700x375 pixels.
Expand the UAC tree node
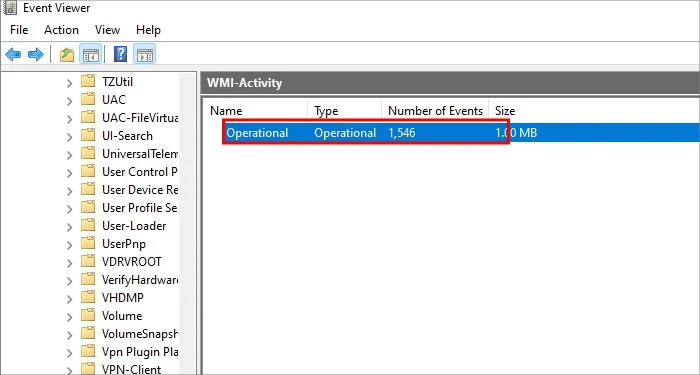click(69, 101)
